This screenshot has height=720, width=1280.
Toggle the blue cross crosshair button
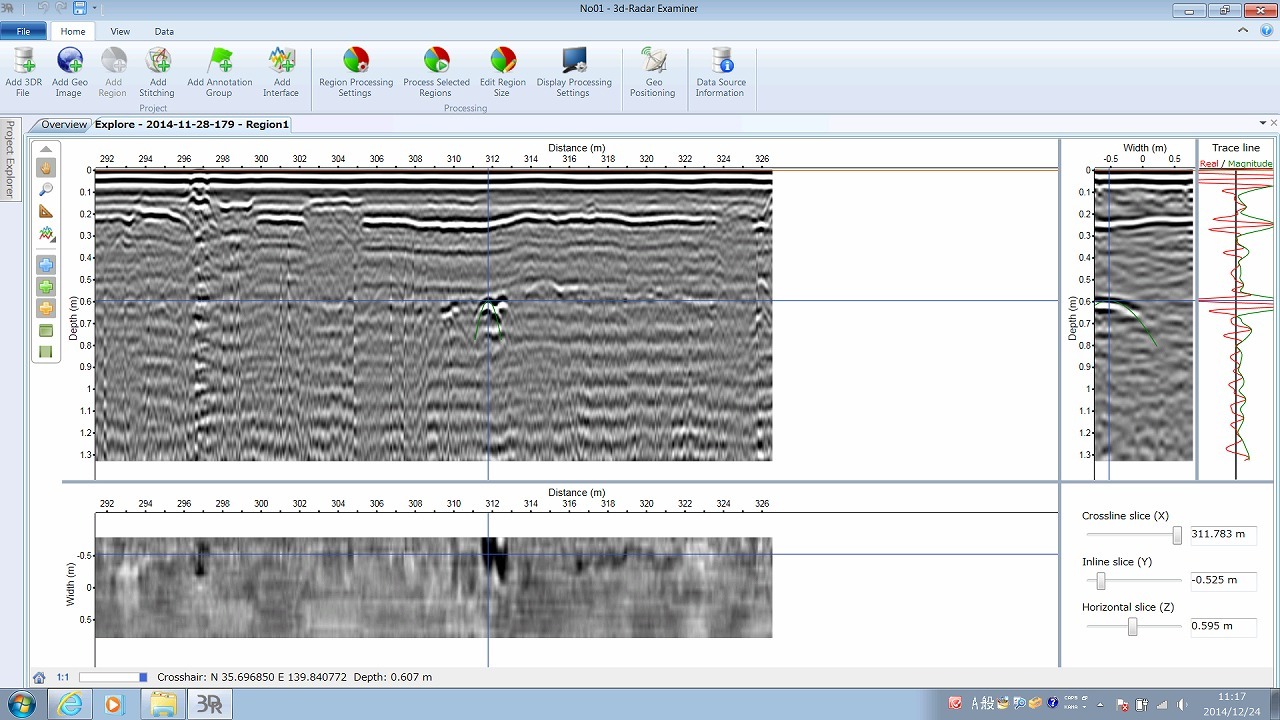tap(46, 265)
